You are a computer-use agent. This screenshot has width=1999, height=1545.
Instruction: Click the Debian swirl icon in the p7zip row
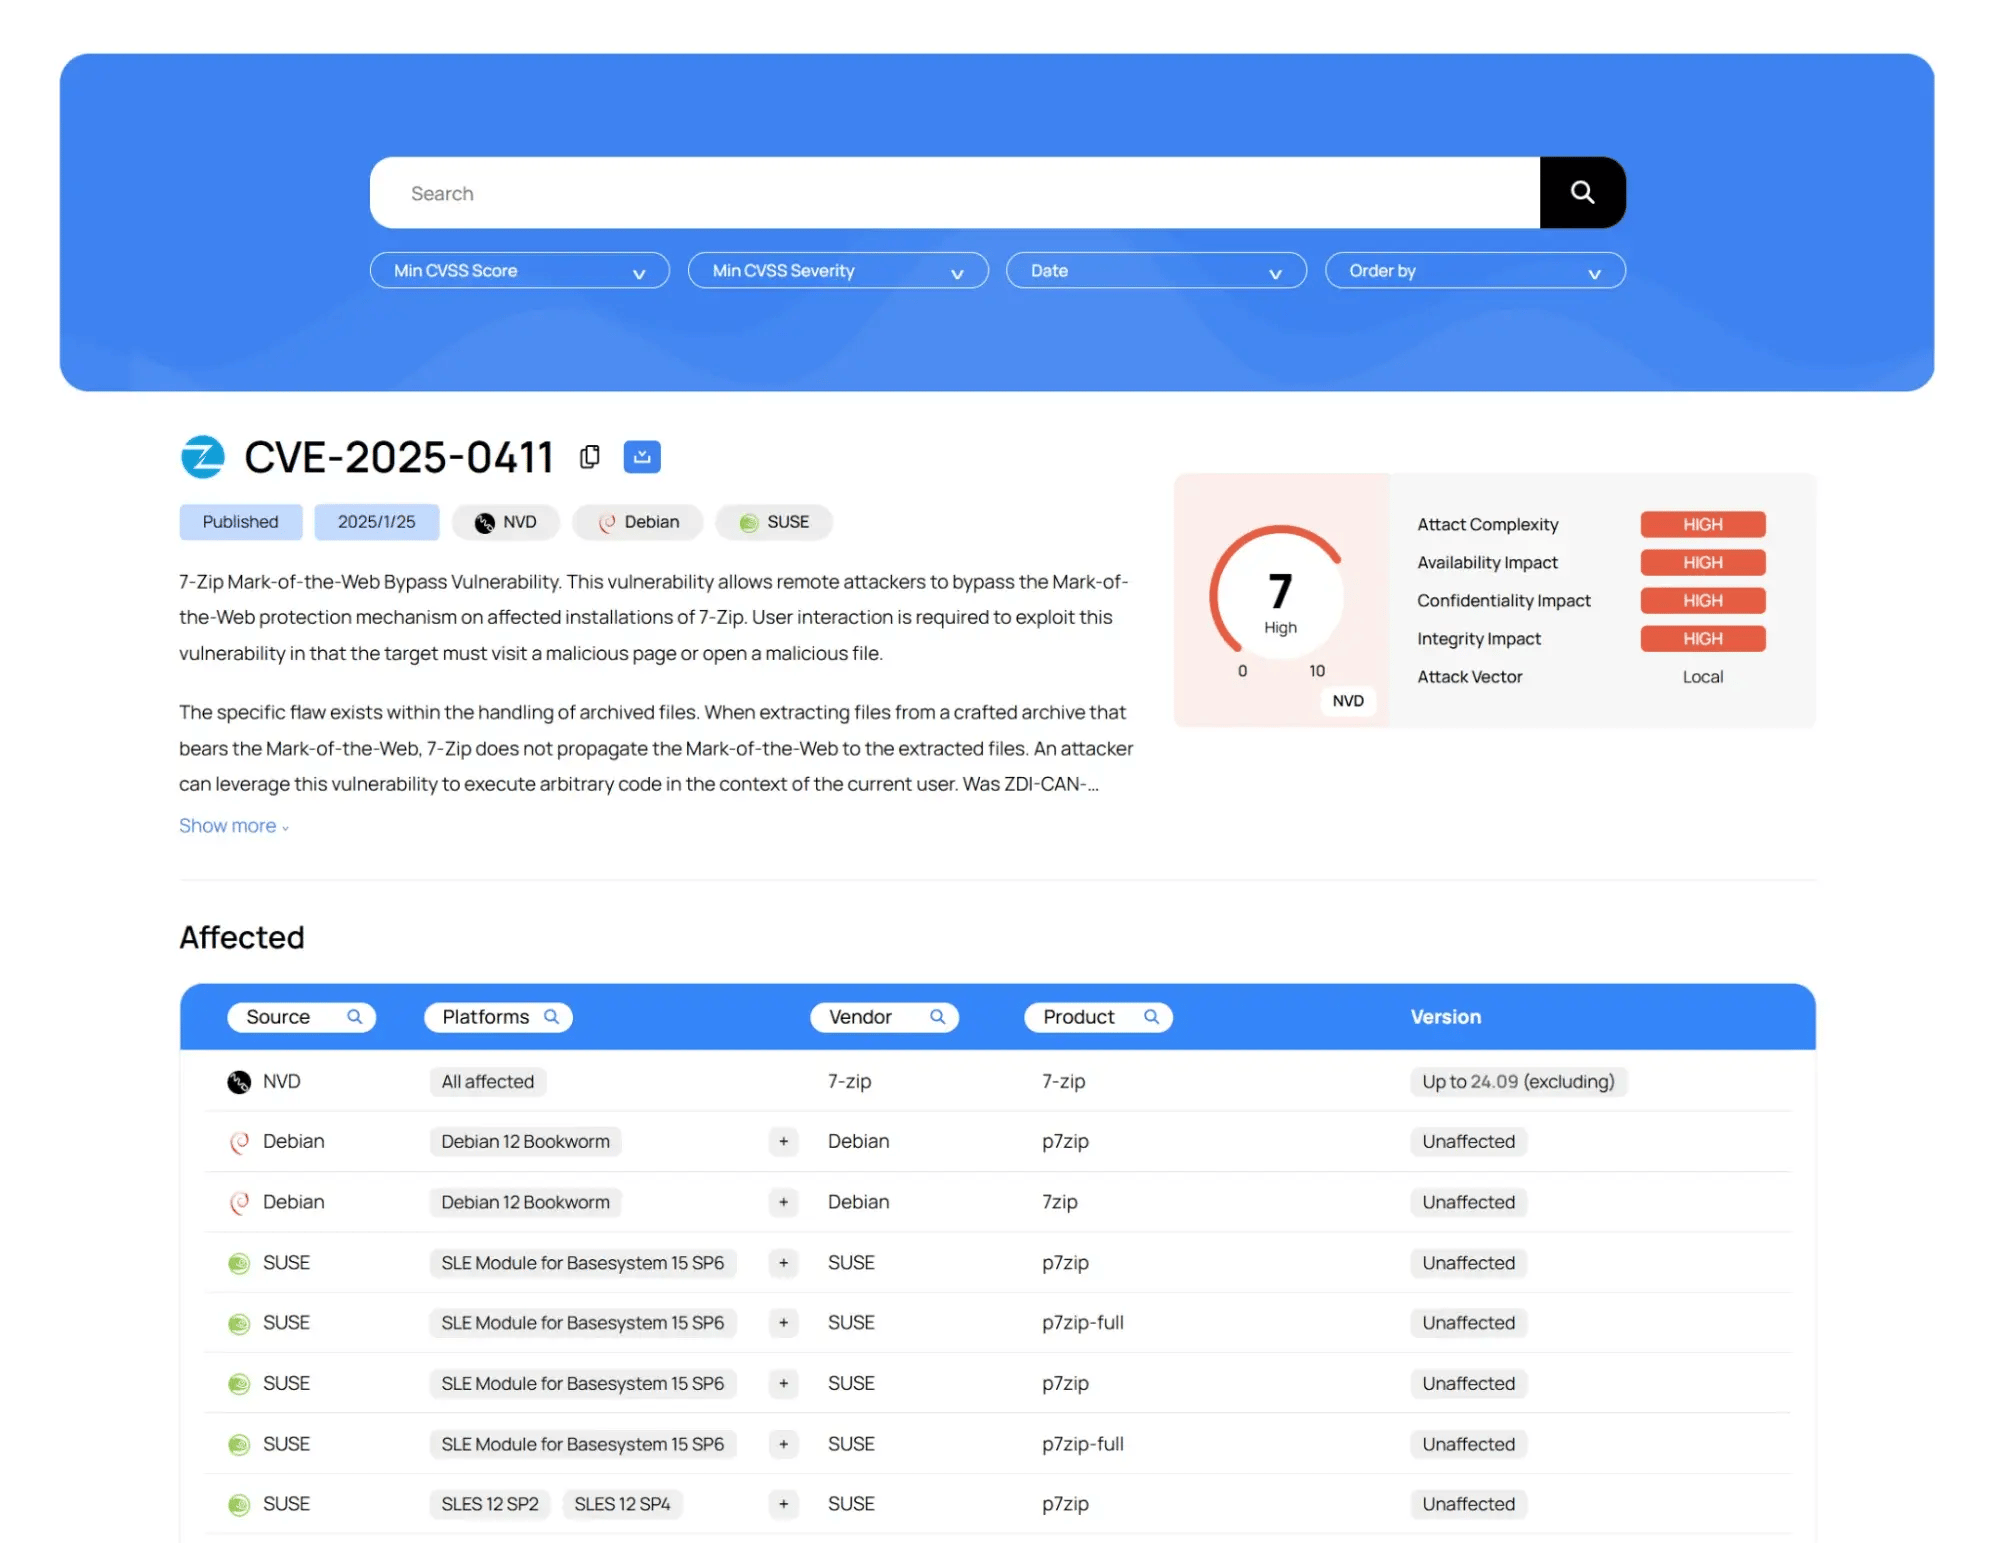tap(239, 1142)
